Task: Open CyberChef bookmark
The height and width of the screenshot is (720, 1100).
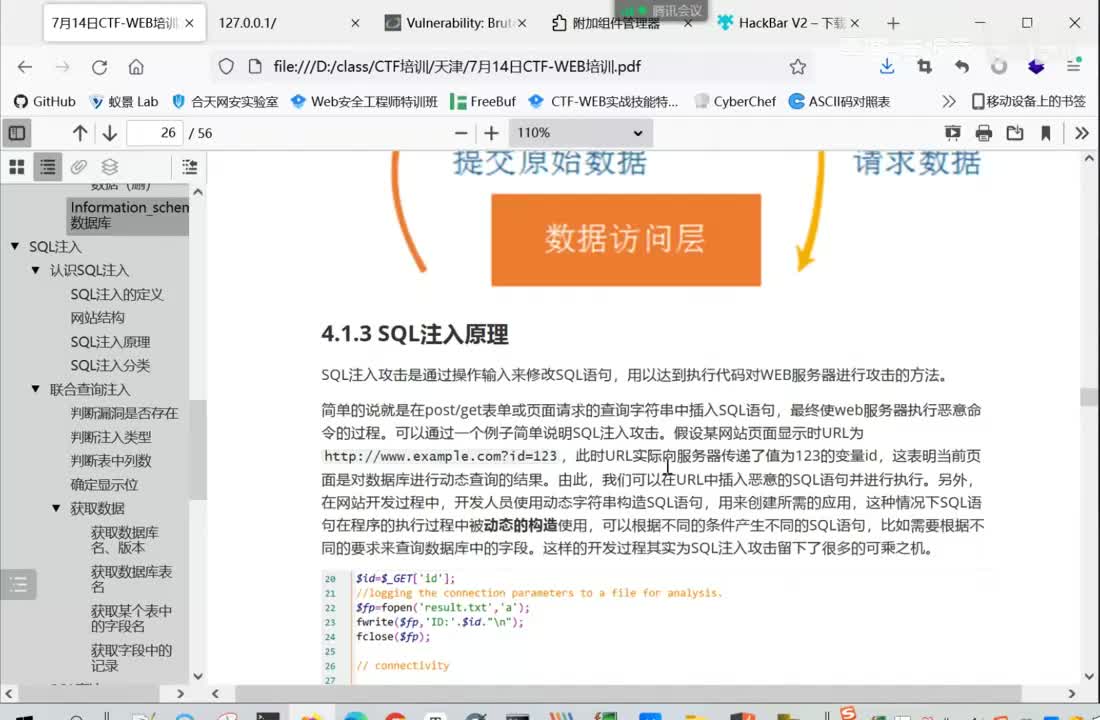Action: pos(735,102)
